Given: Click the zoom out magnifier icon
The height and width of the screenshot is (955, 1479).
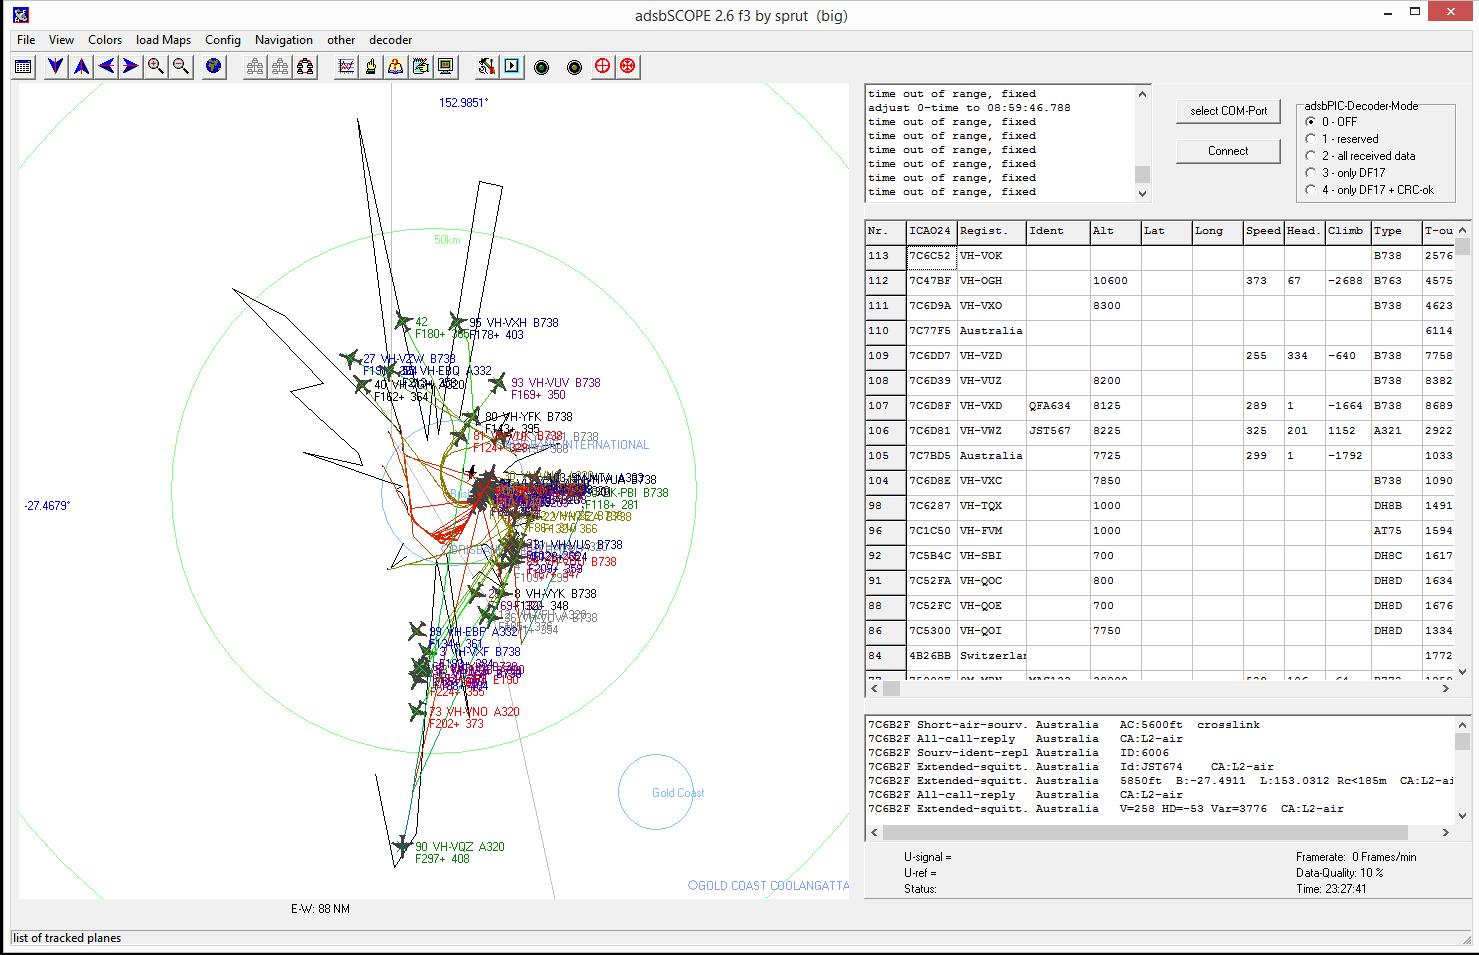Looking at the screenshot, I should point(181,67).
